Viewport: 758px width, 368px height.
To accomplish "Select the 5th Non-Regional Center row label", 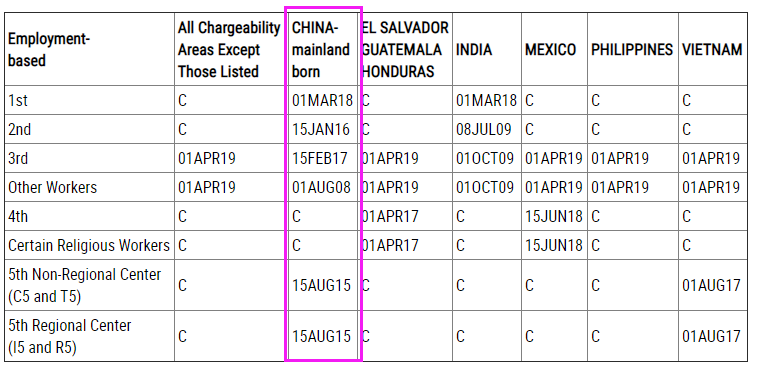I will [85, 285].
